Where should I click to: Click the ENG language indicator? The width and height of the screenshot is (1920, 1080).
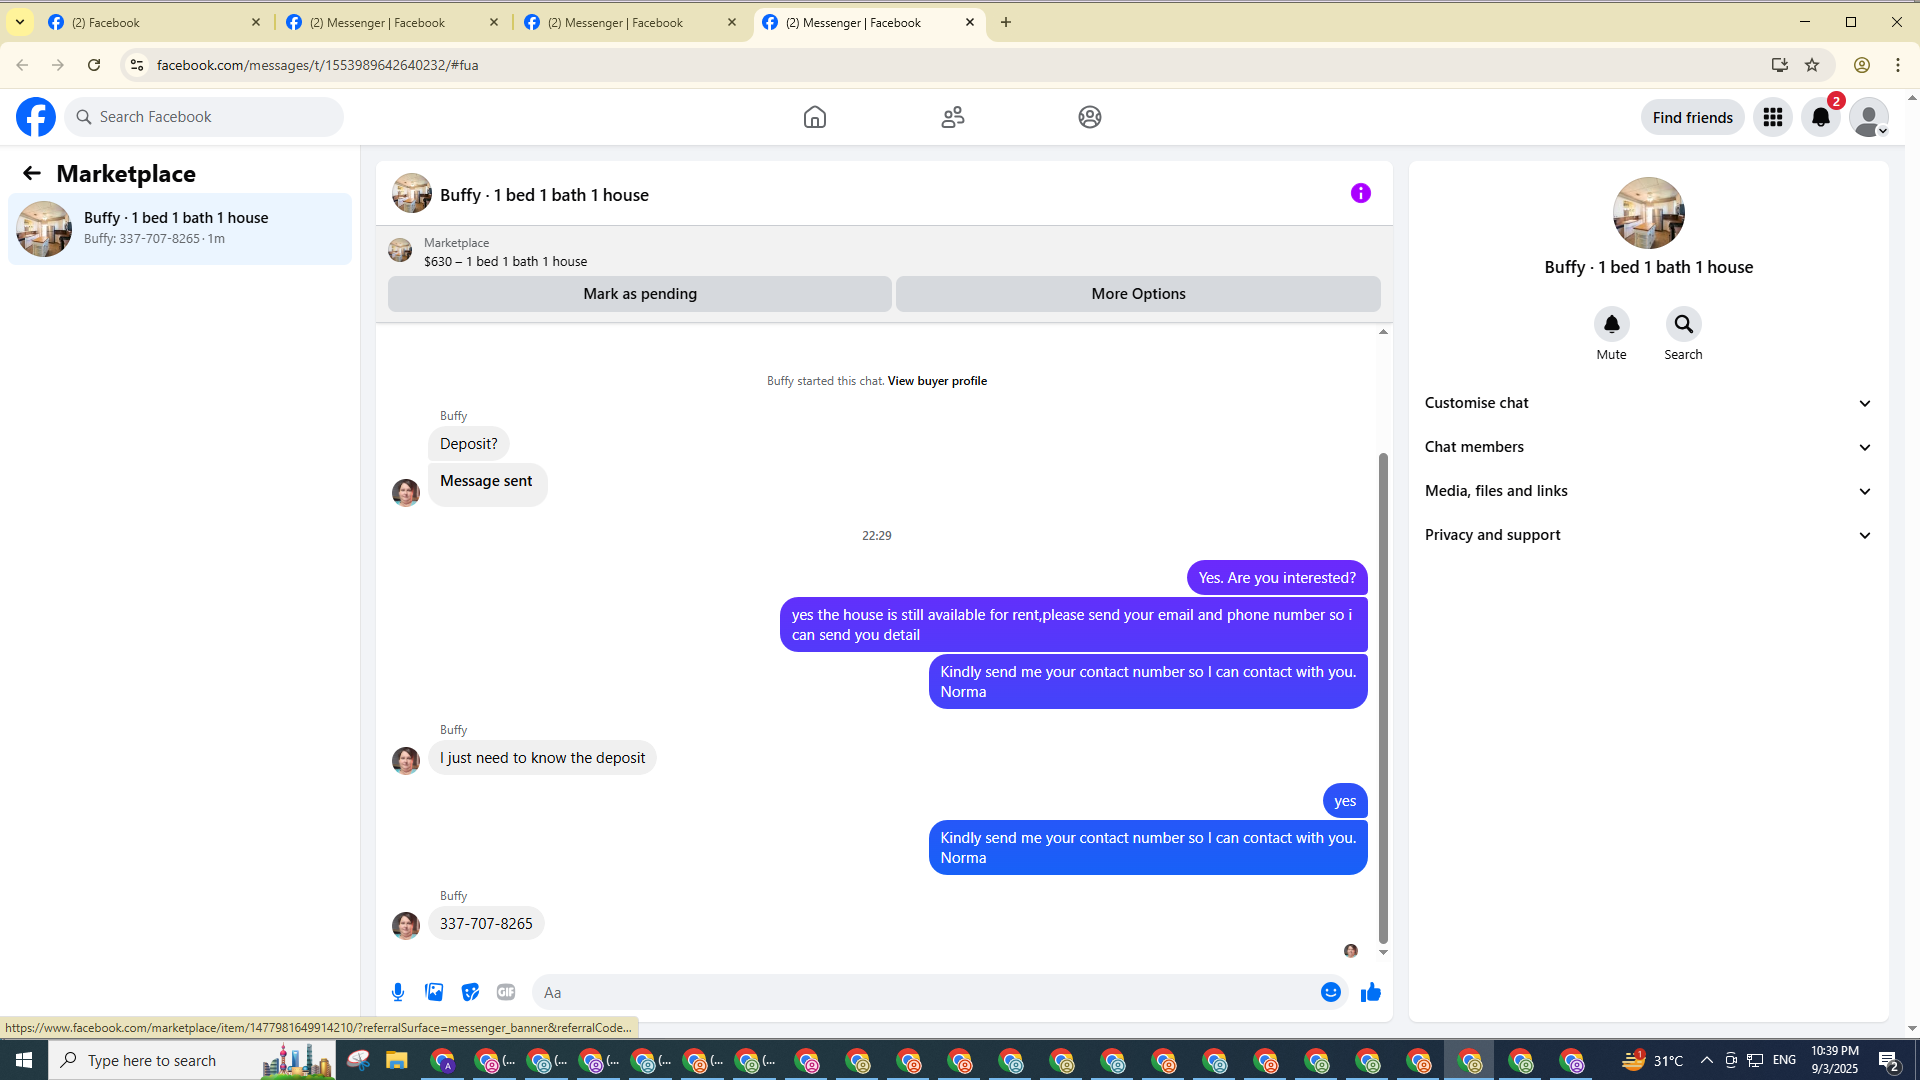[x=1785, y=1060]
